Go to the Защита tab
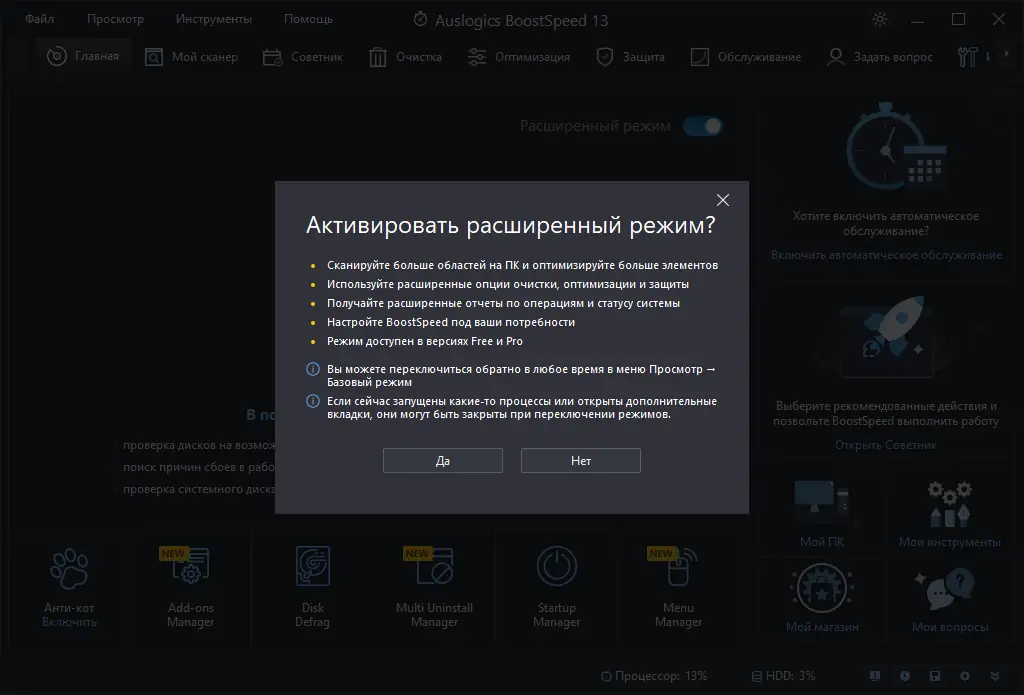The height and width of the screenshot is (695, 1024). tap(630, 57)
